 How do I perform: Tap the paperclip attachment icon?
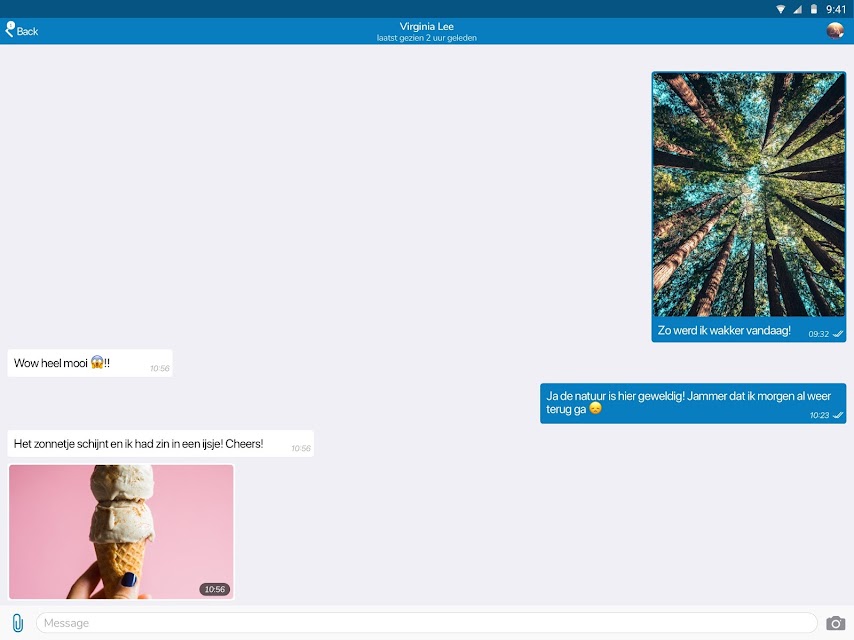click(17, 623)
